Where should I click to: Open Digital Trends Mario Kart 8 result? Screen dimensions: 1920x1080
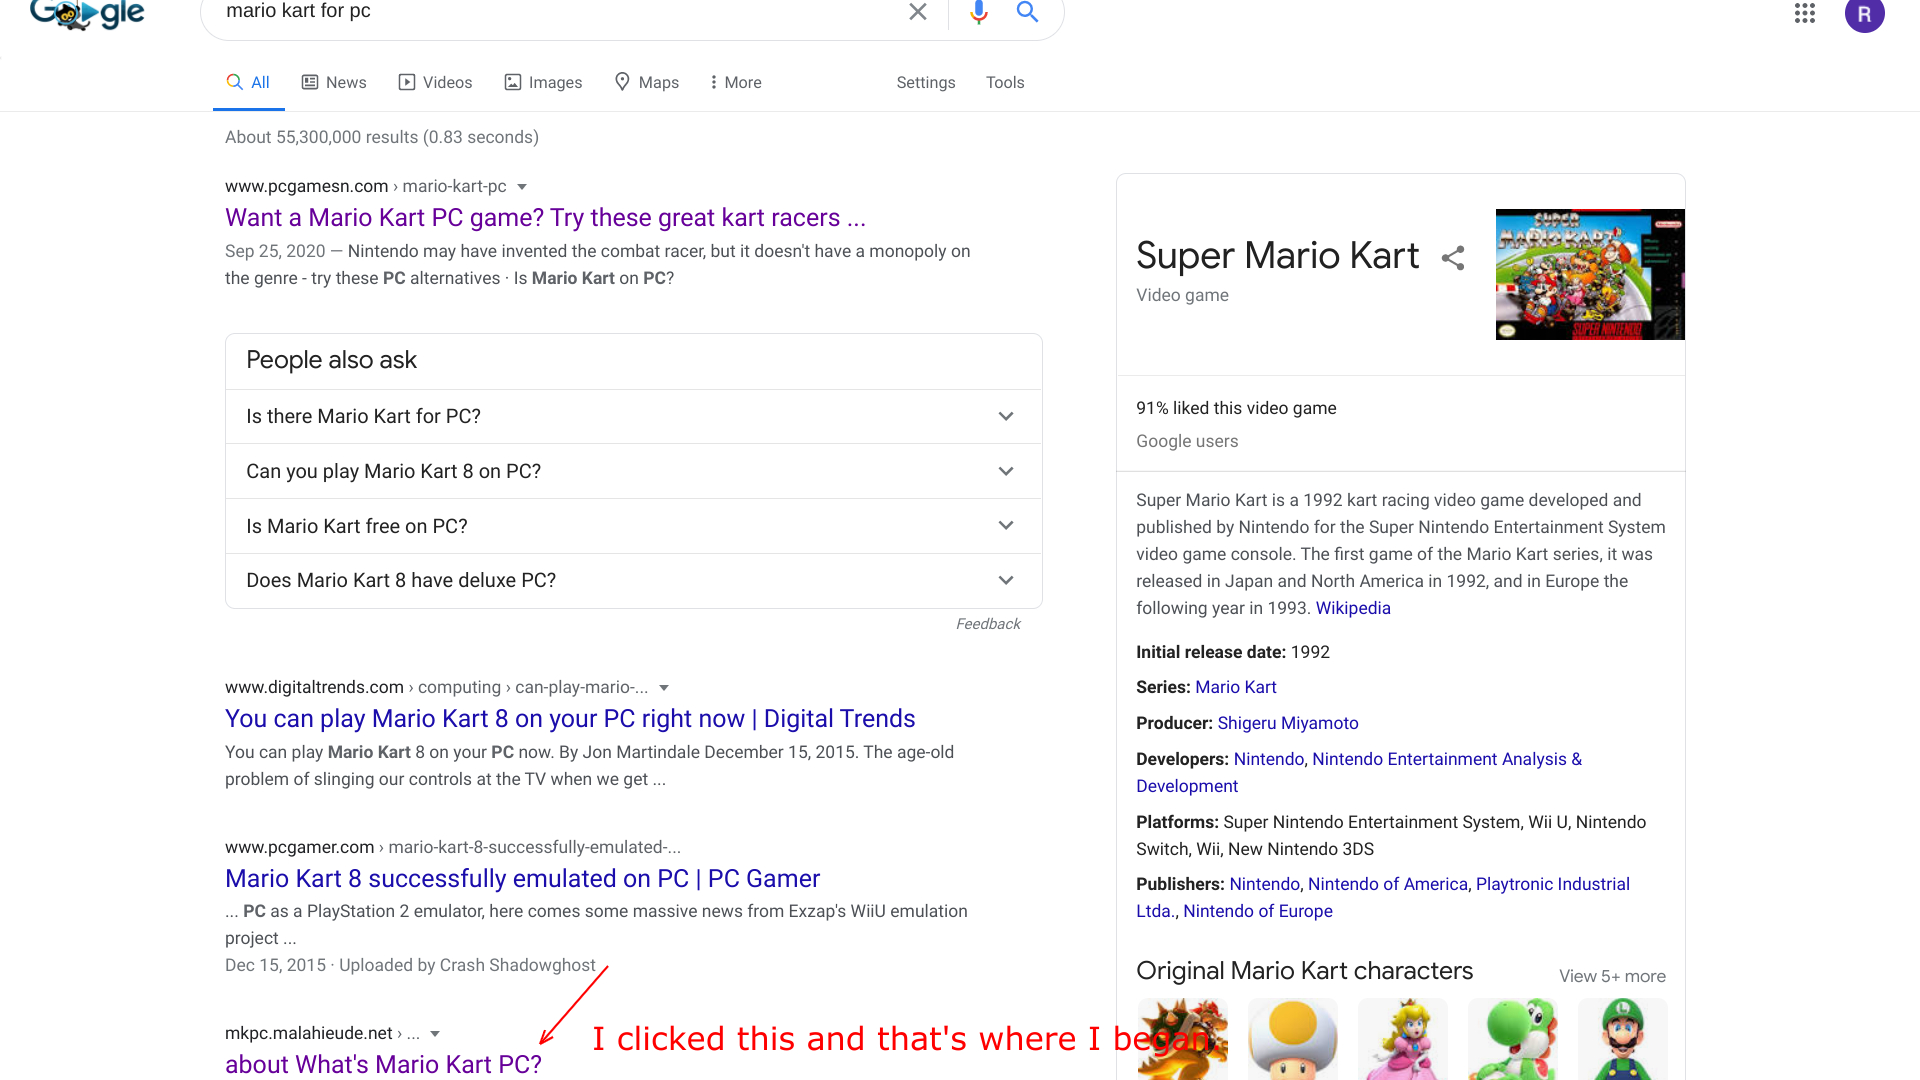pos(570,719)
